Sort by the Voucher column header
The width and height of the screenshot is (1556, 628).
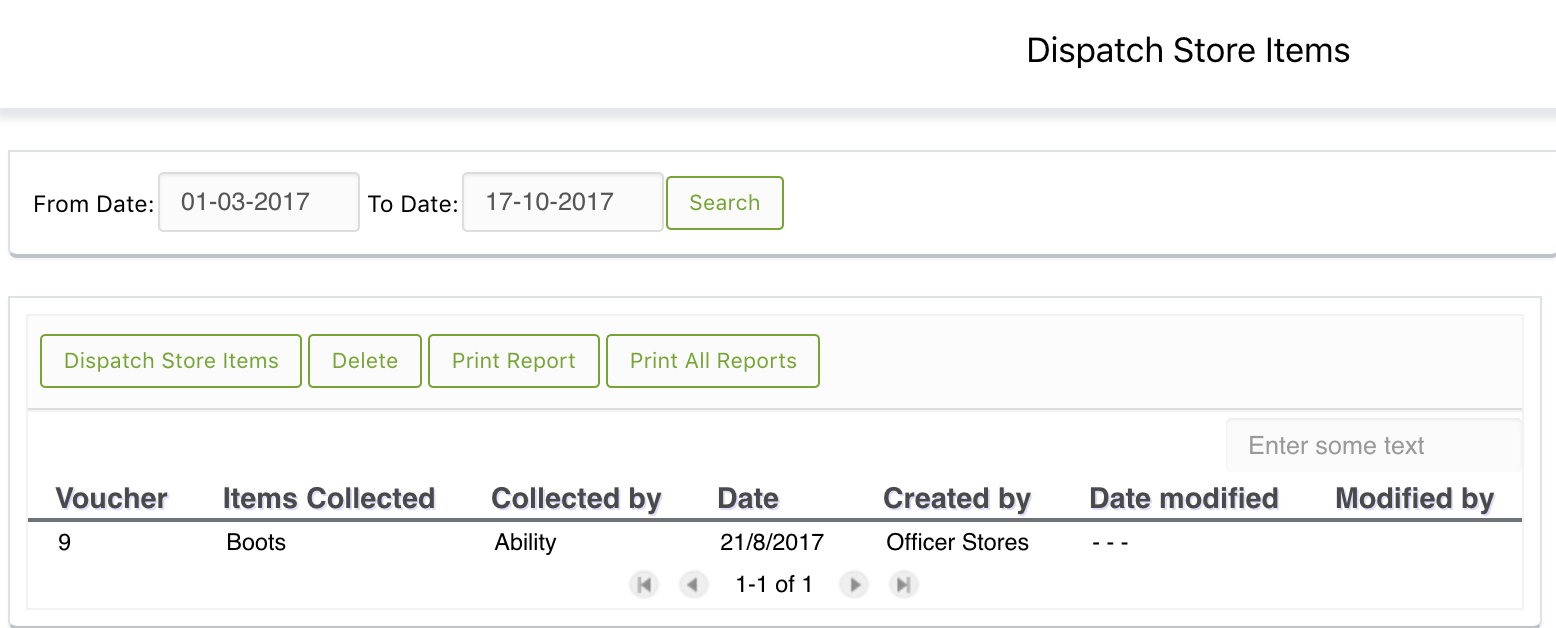coord(112,498)
